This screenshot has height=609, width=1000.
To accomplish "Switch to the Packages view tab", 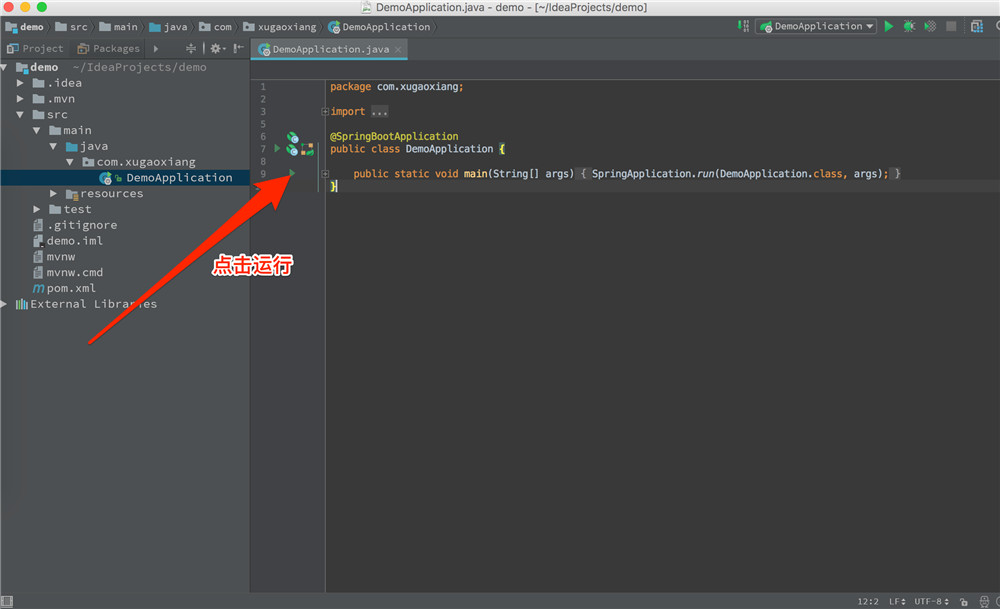I will coord(108,48).
